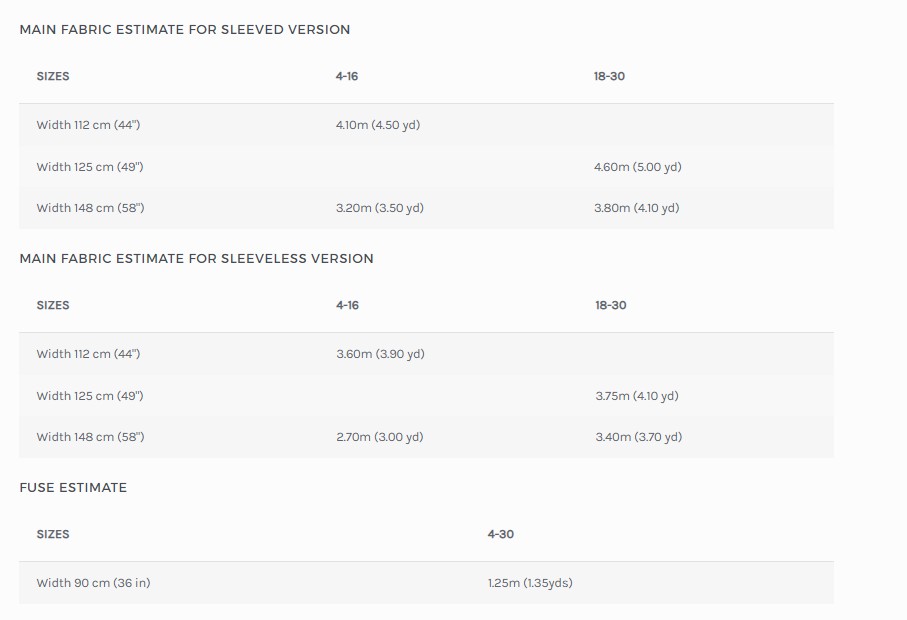Select the 3.60m (3.90 yd) sleeveless cell
This screenshot has width=907, height=620.
[380, 354]
